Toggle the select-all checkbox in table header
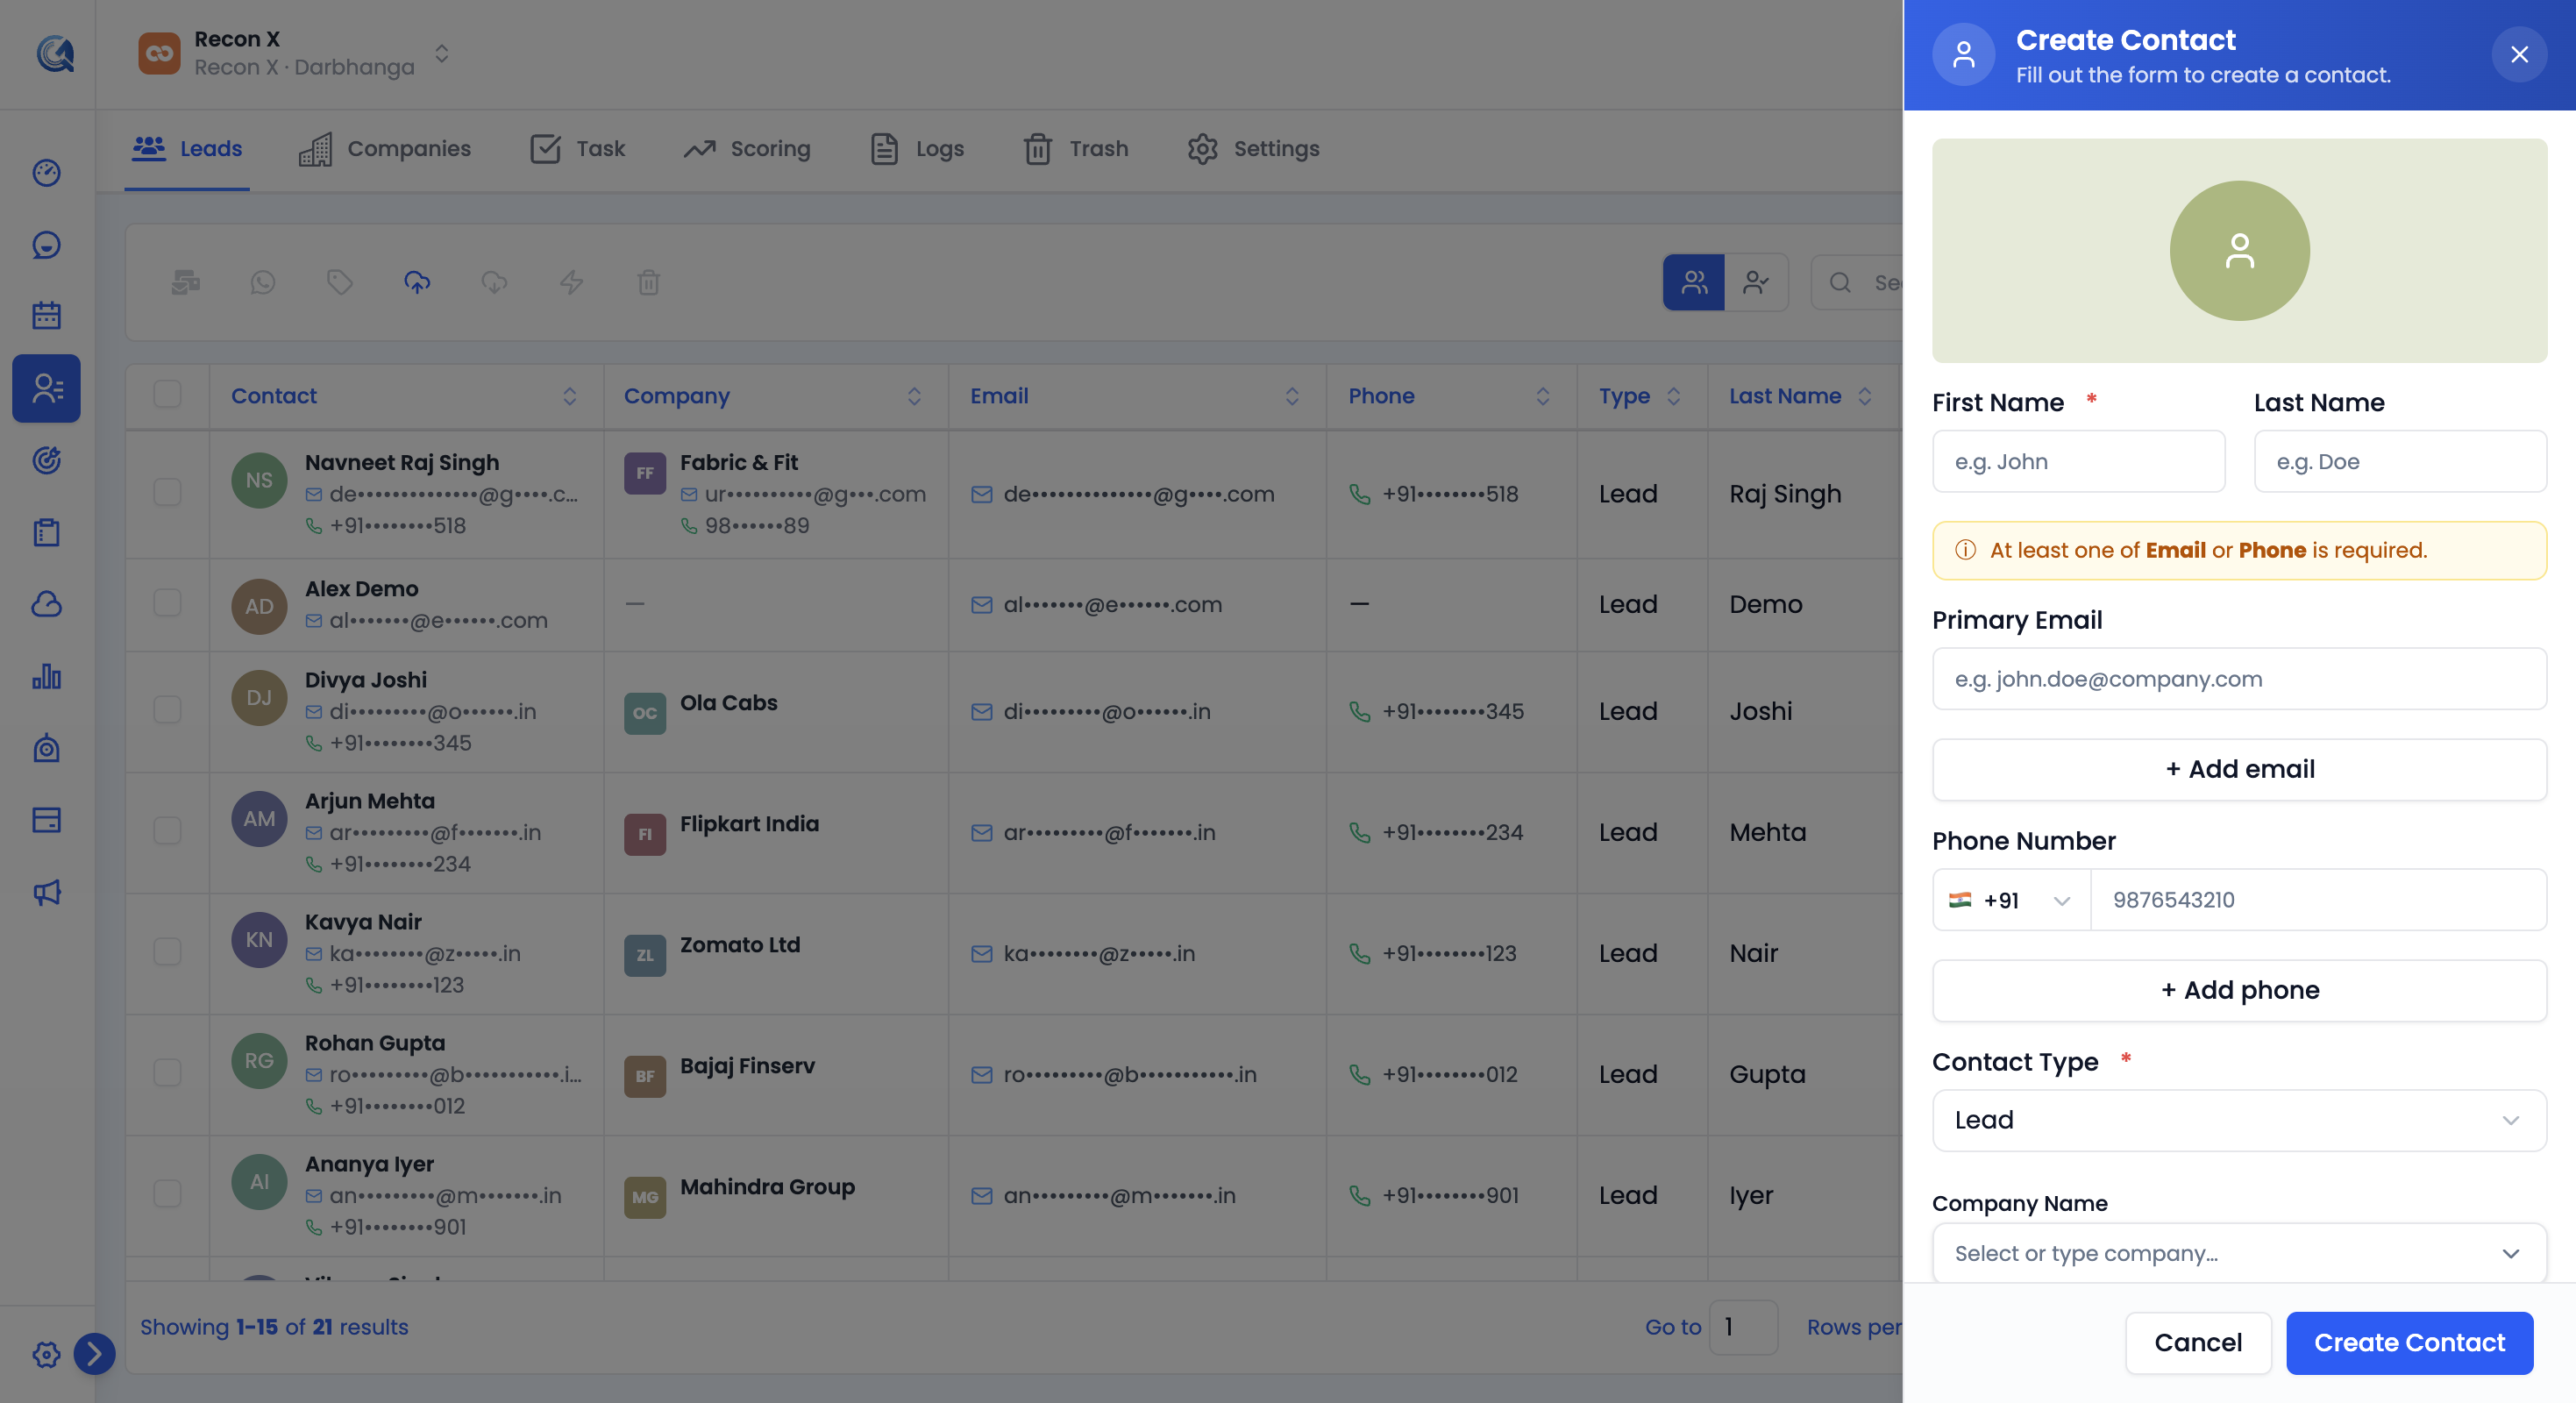 tap(167, 394)
